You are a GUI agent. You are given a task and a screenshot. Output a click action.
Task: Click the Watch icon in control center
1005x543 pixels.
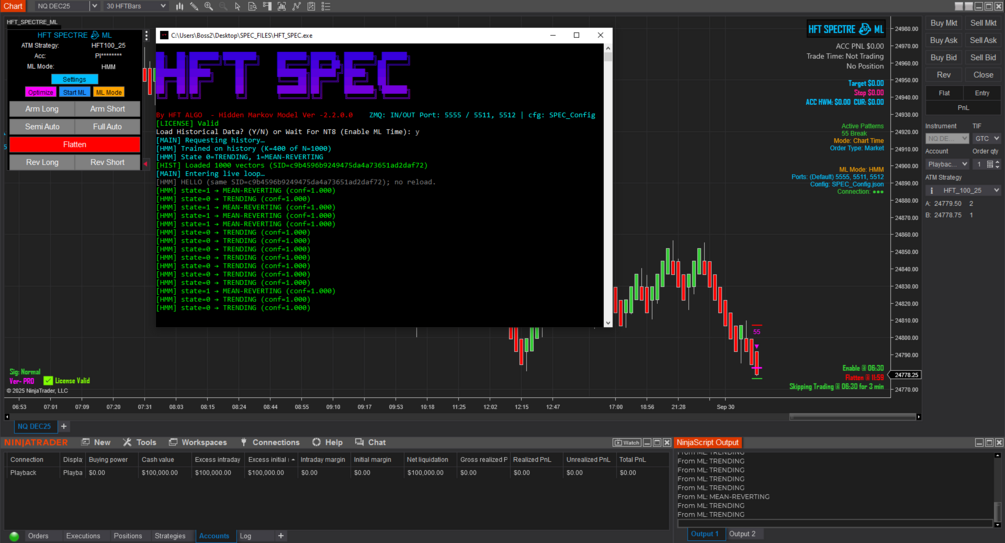[626, 442]
